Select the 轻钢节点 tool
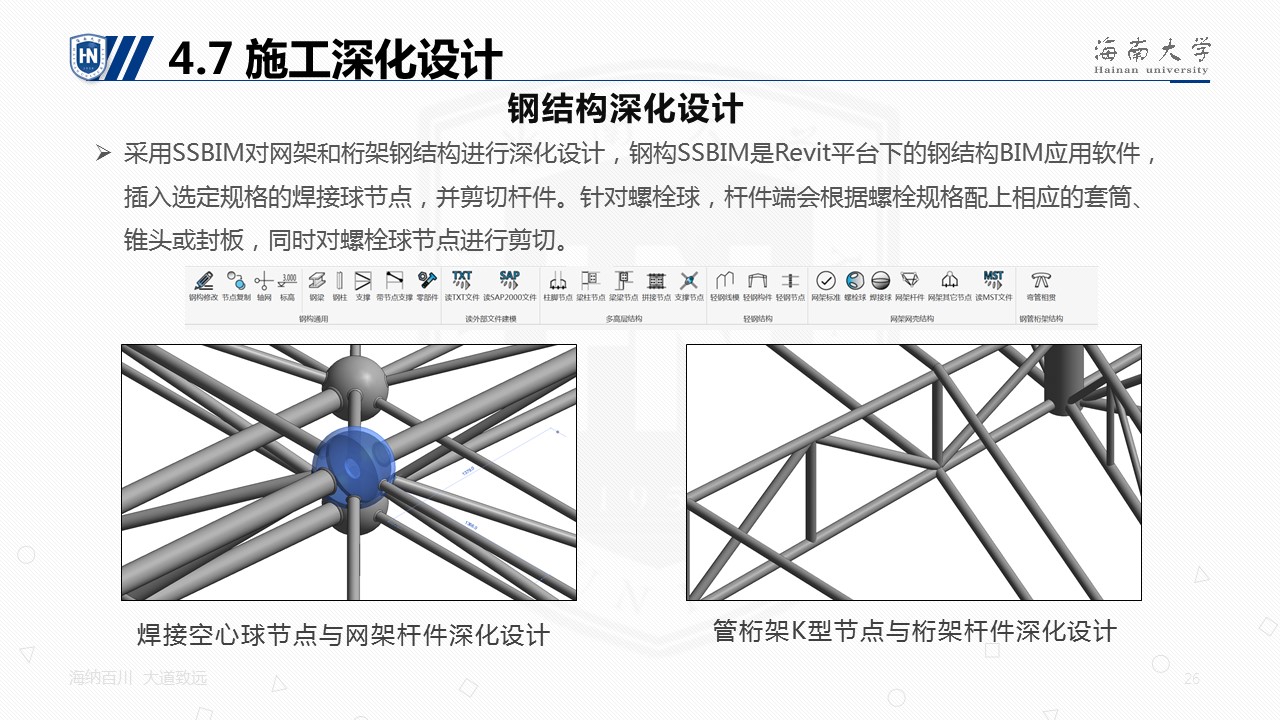Viewport: 1280px width, 720px height. pyautogui.click(x=790, y=286)
